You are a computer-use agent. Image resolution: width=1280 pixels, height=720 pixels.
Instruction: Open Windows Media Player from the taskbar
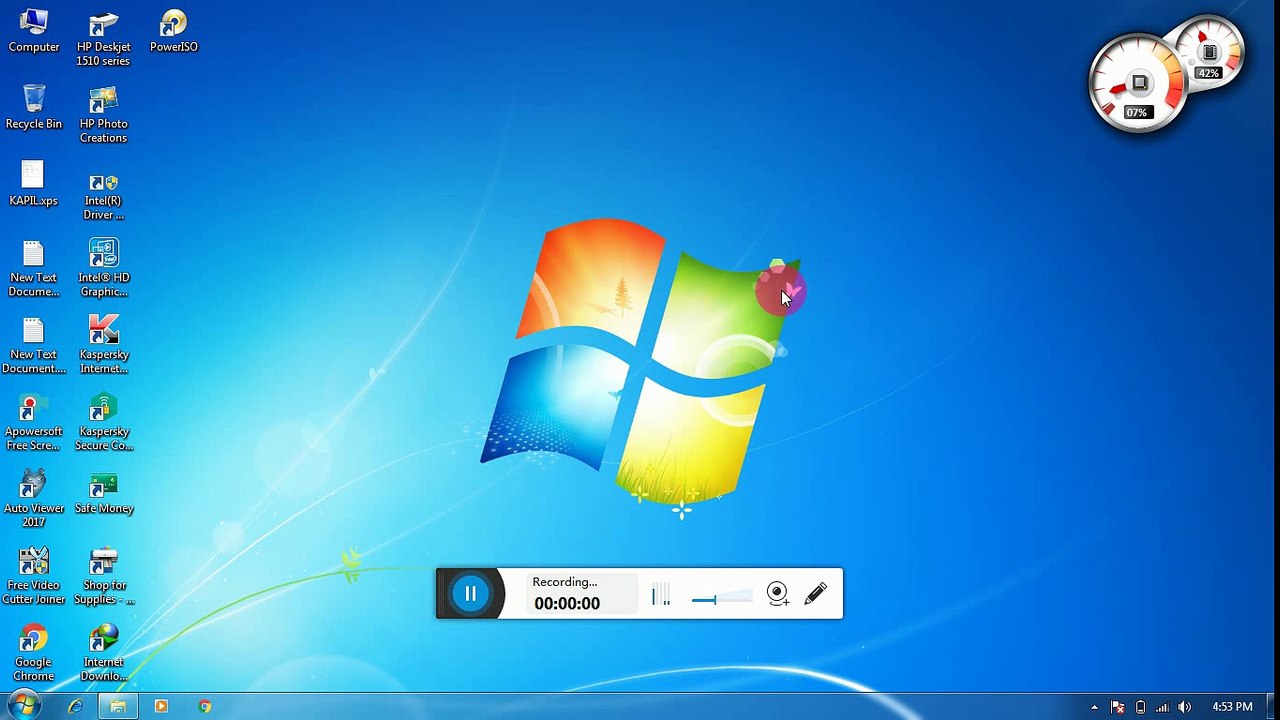(x=161, y=706)
